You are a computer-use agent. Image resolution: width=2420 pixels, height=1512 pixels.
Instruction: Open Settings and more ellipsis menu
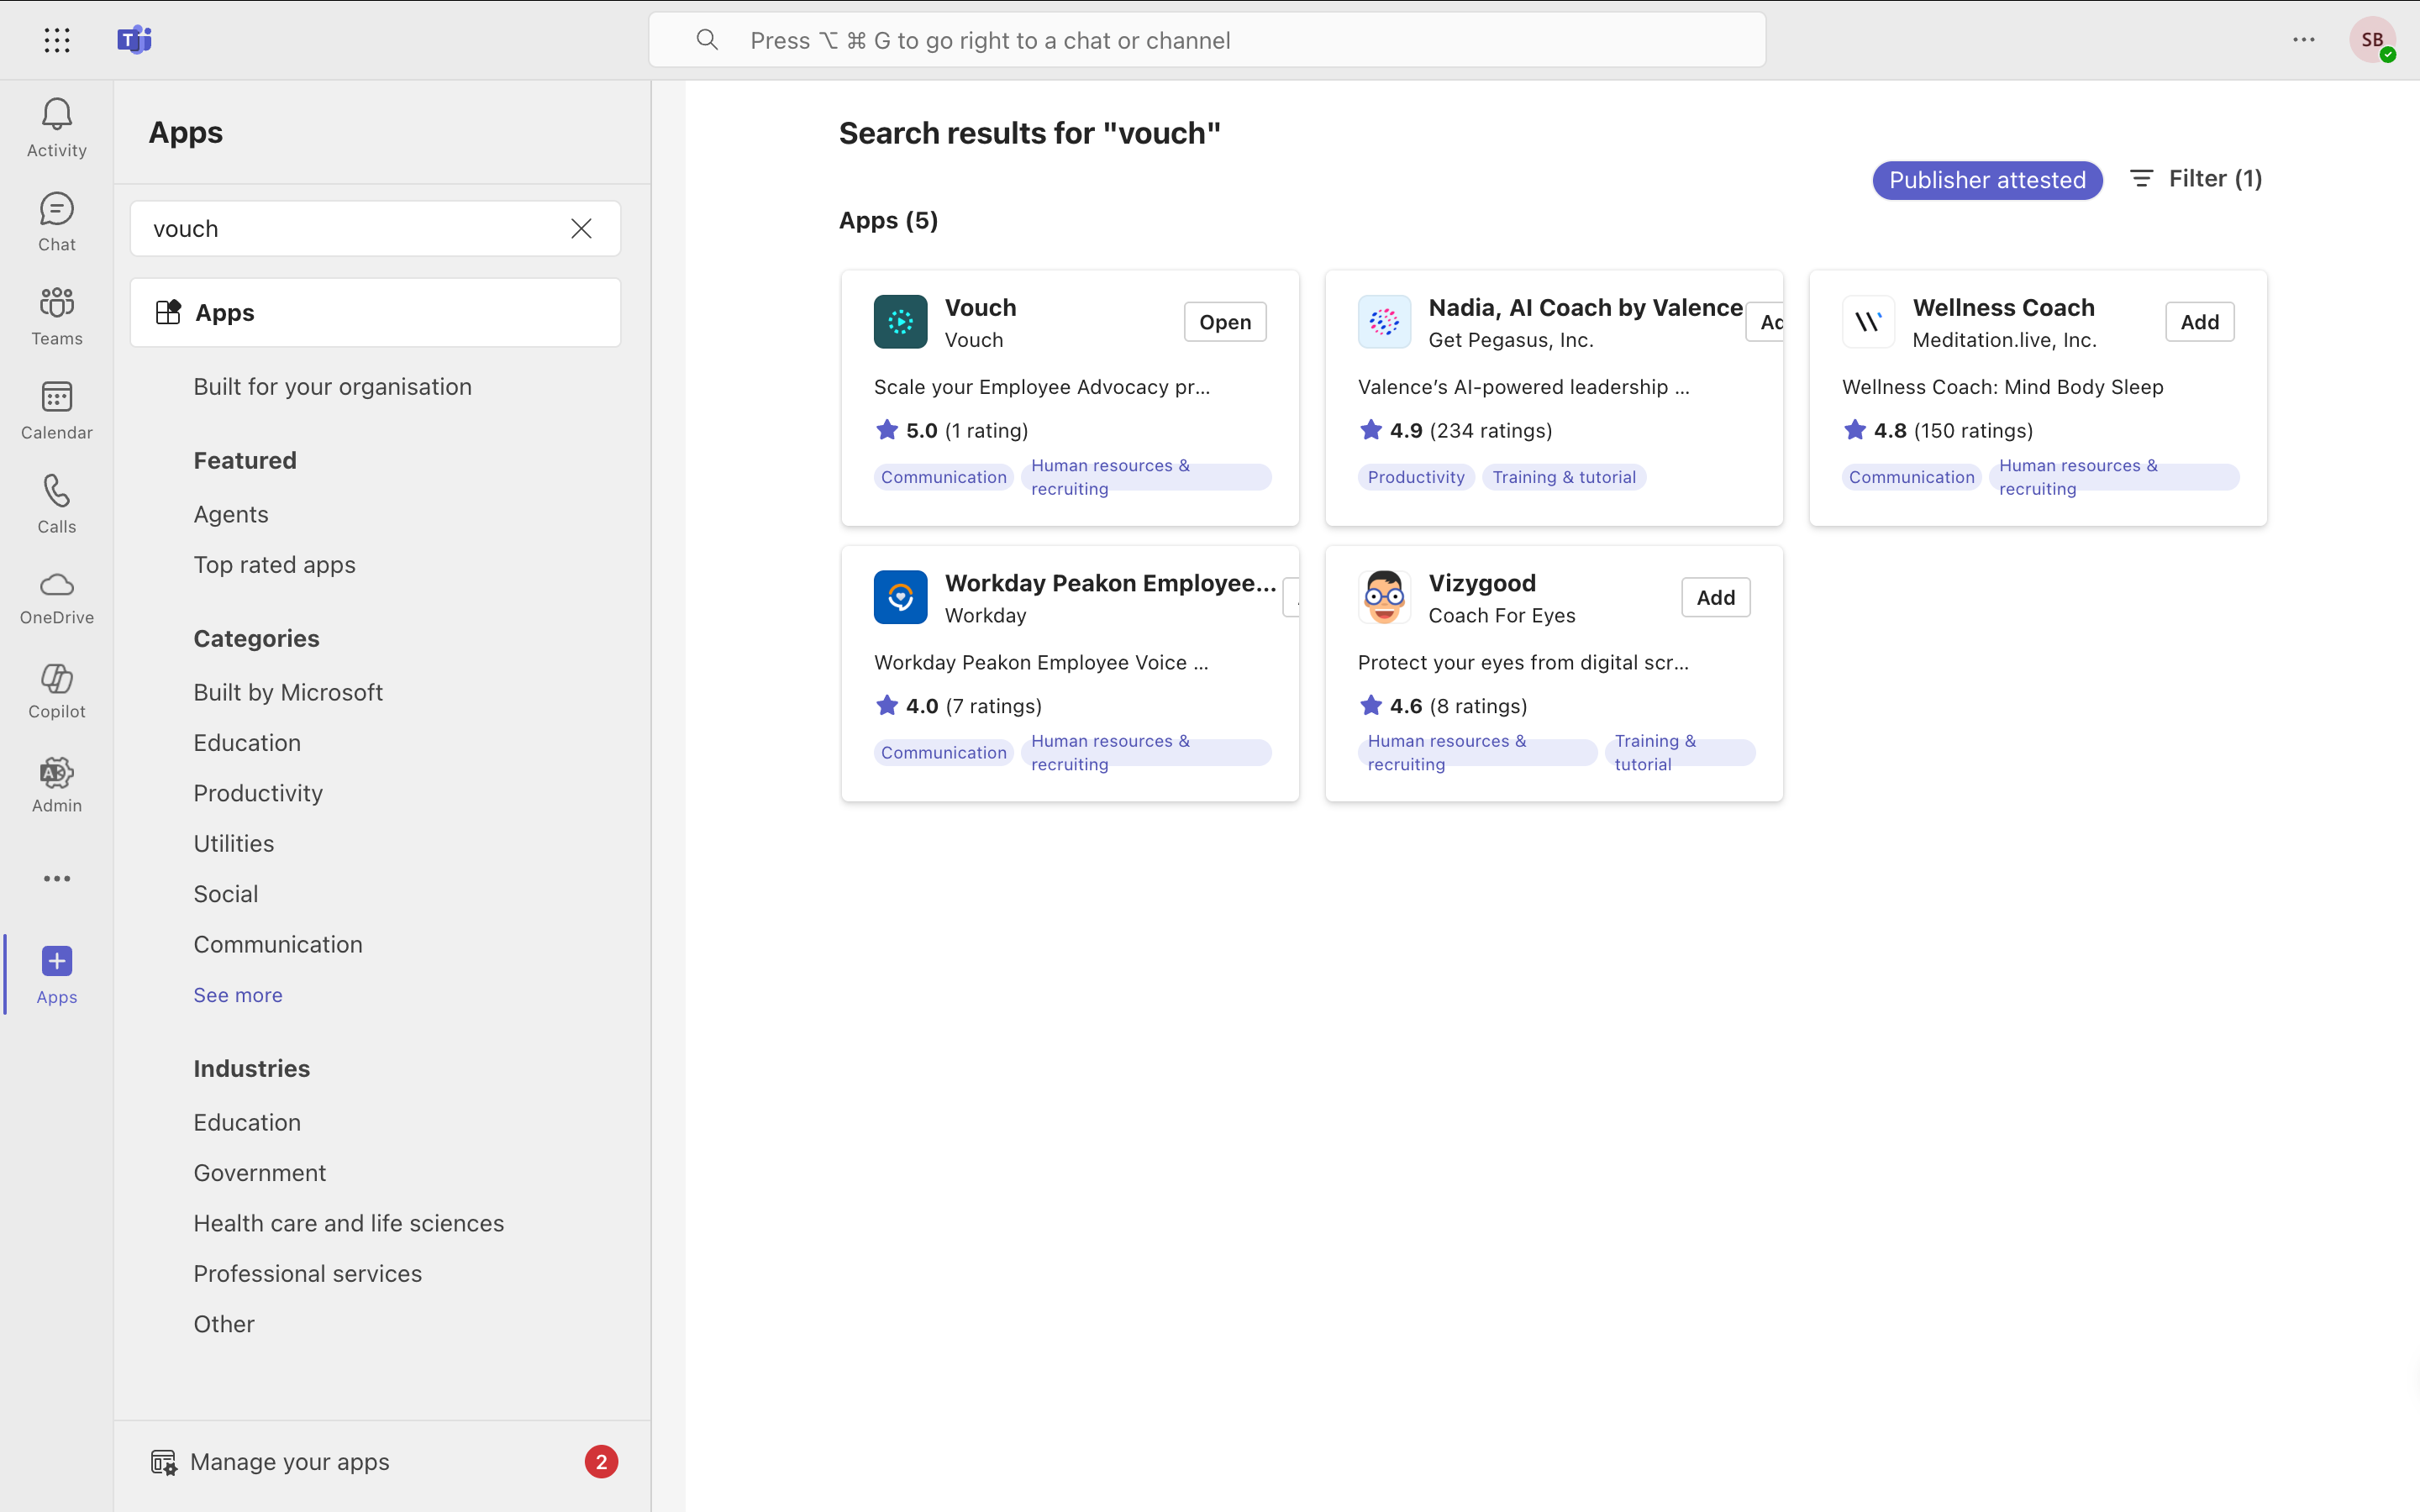2304,40
